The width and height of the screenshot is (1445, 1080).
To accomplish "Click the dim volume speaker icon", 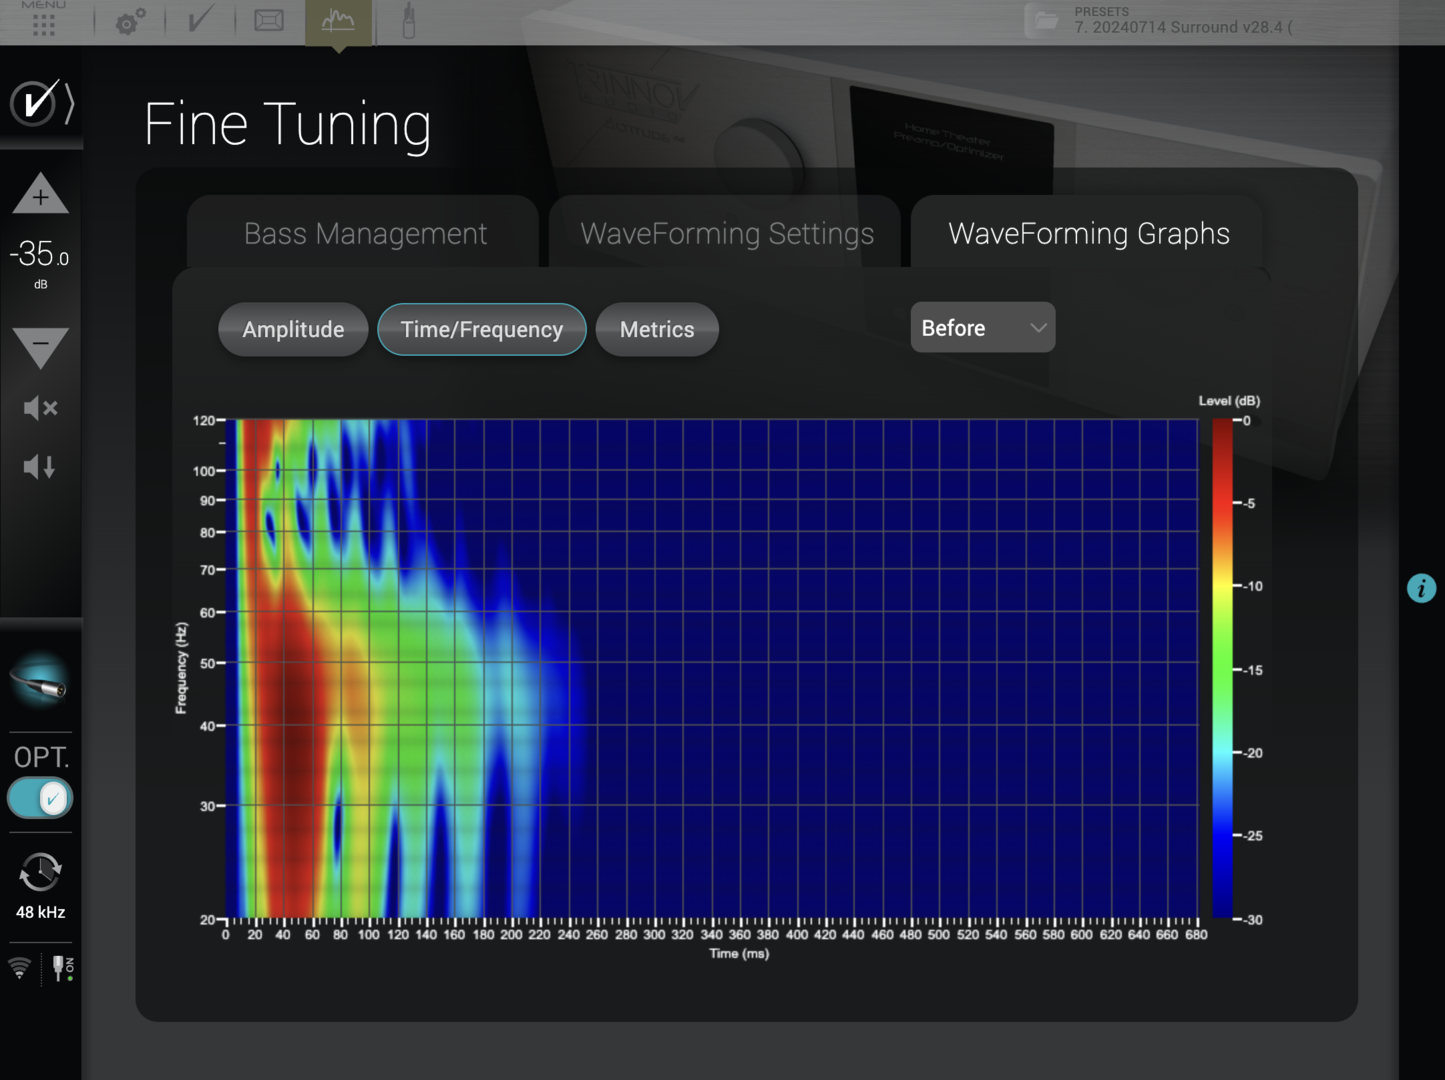I will [40, 466].
